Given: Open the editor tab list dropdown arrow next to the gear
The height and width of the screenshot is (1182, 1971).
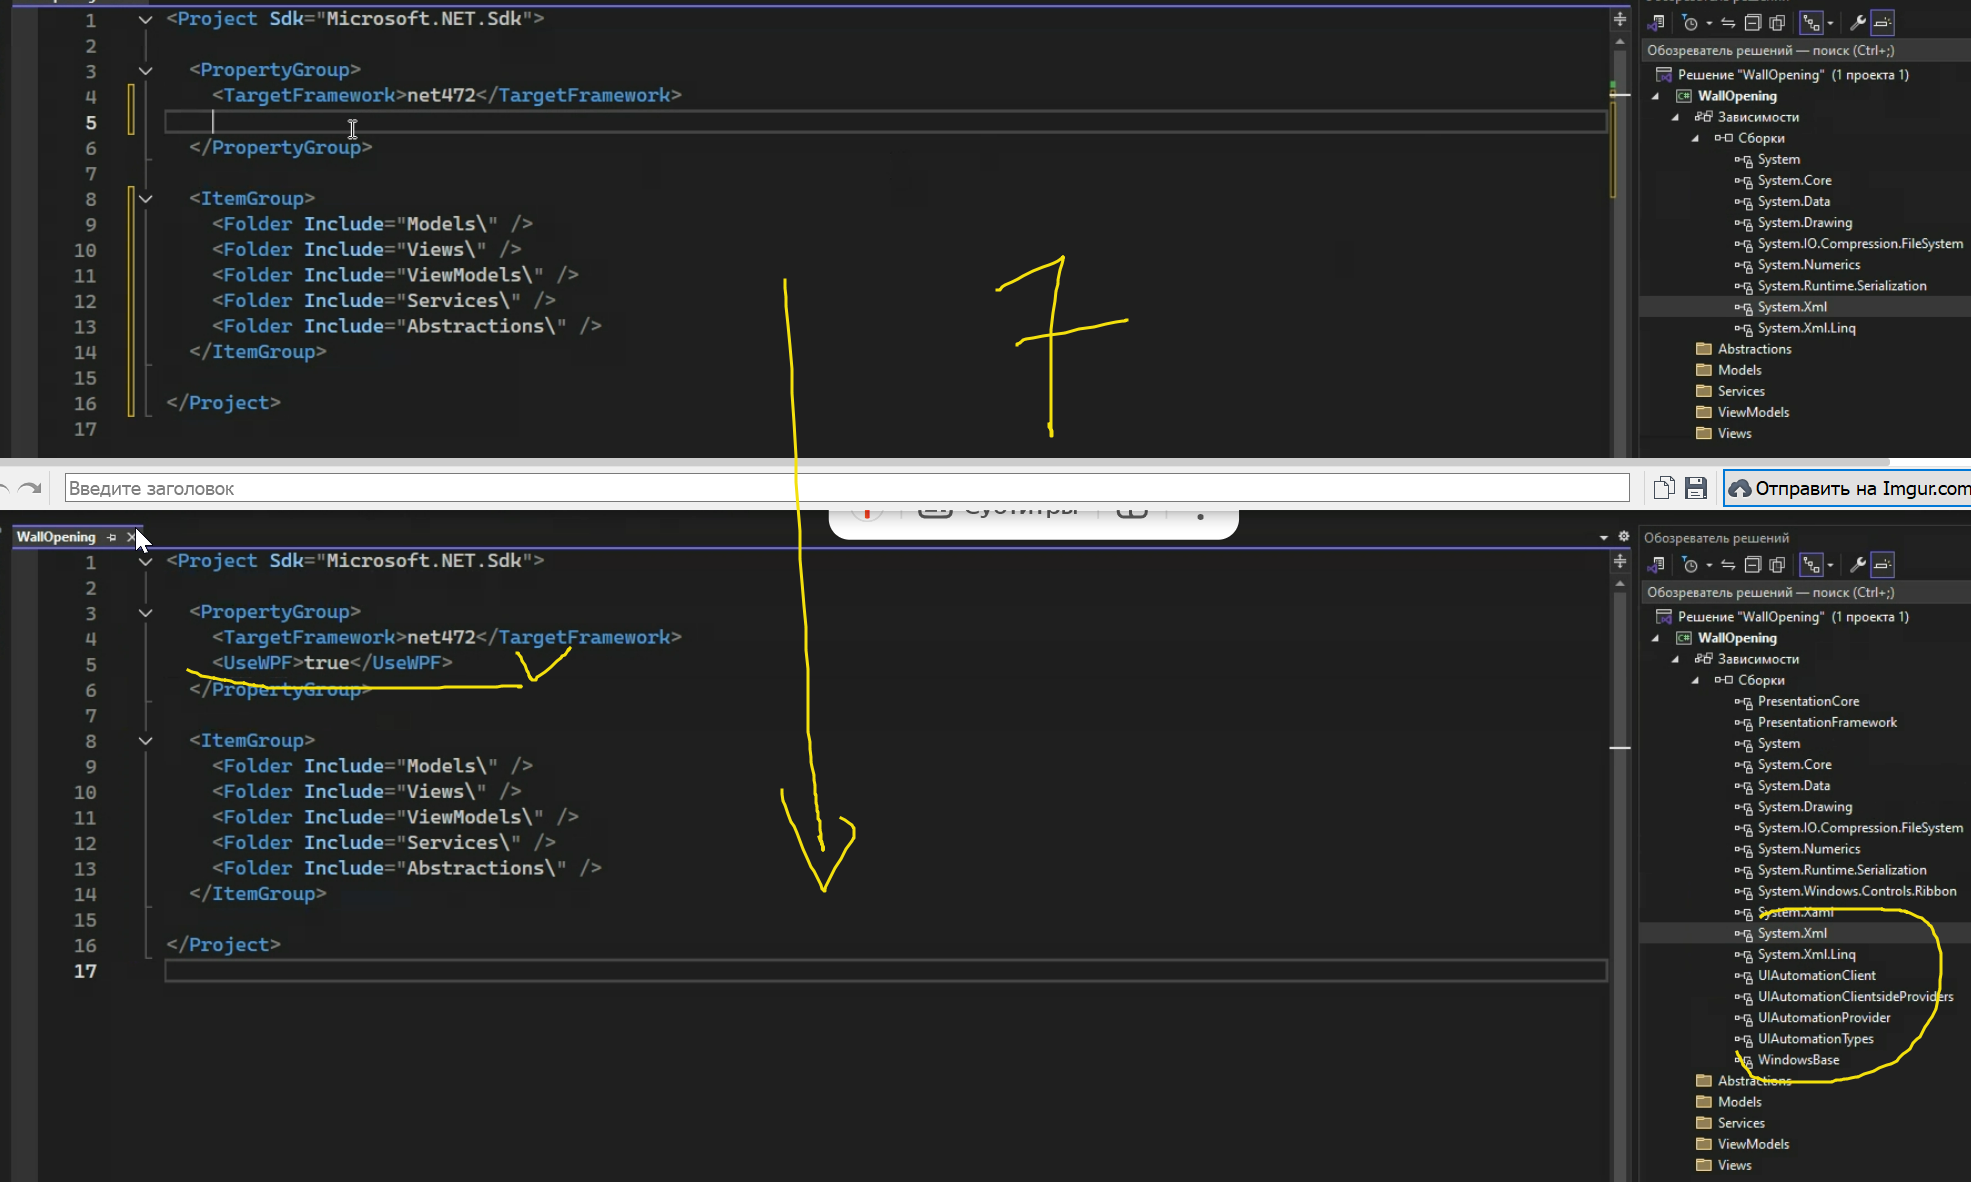Looking at the screenshot, I should (1604, 538).
